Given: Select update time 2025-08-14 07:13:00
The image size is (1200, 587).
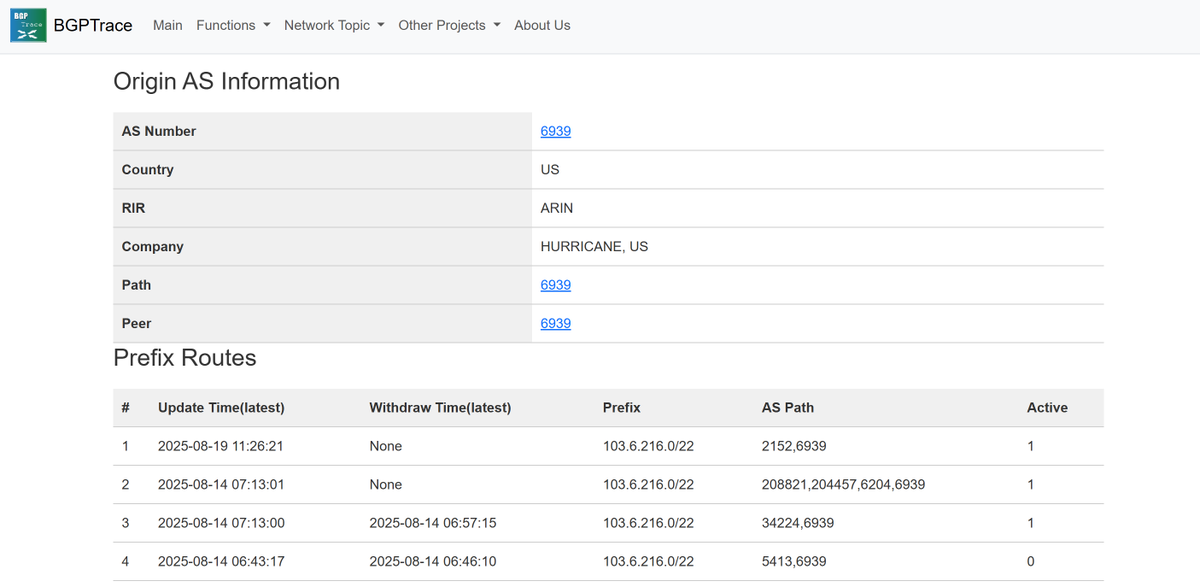Looking at the screenshot, I should (x=221, y=523).
